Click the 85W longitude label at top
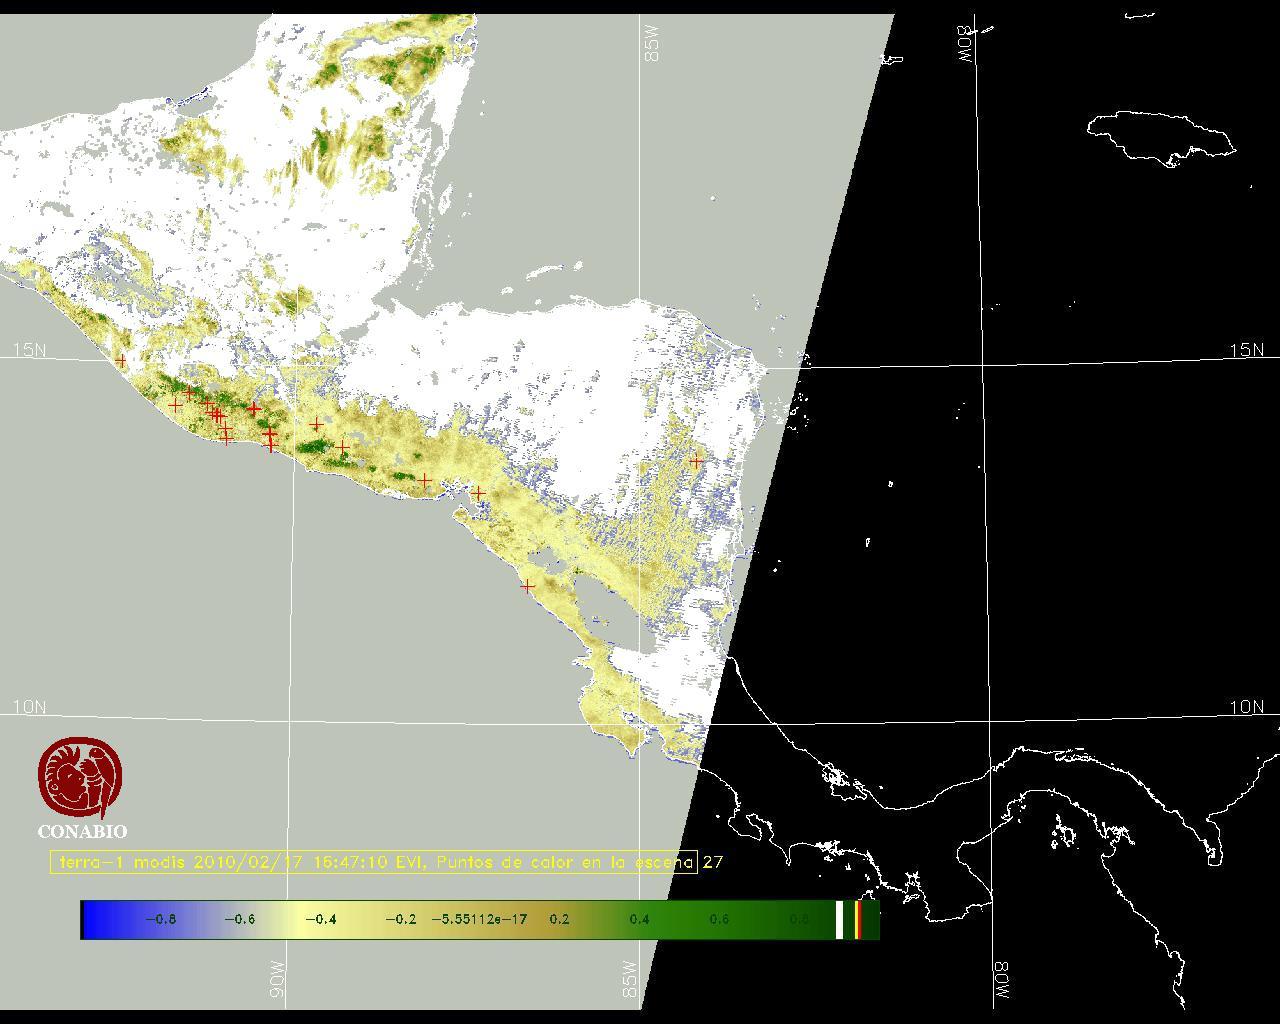1280x1024 pixels. tap(652, 44)
